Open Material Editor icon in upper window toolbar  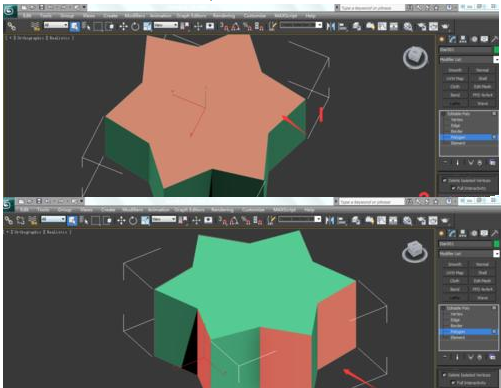click(408, 26)
